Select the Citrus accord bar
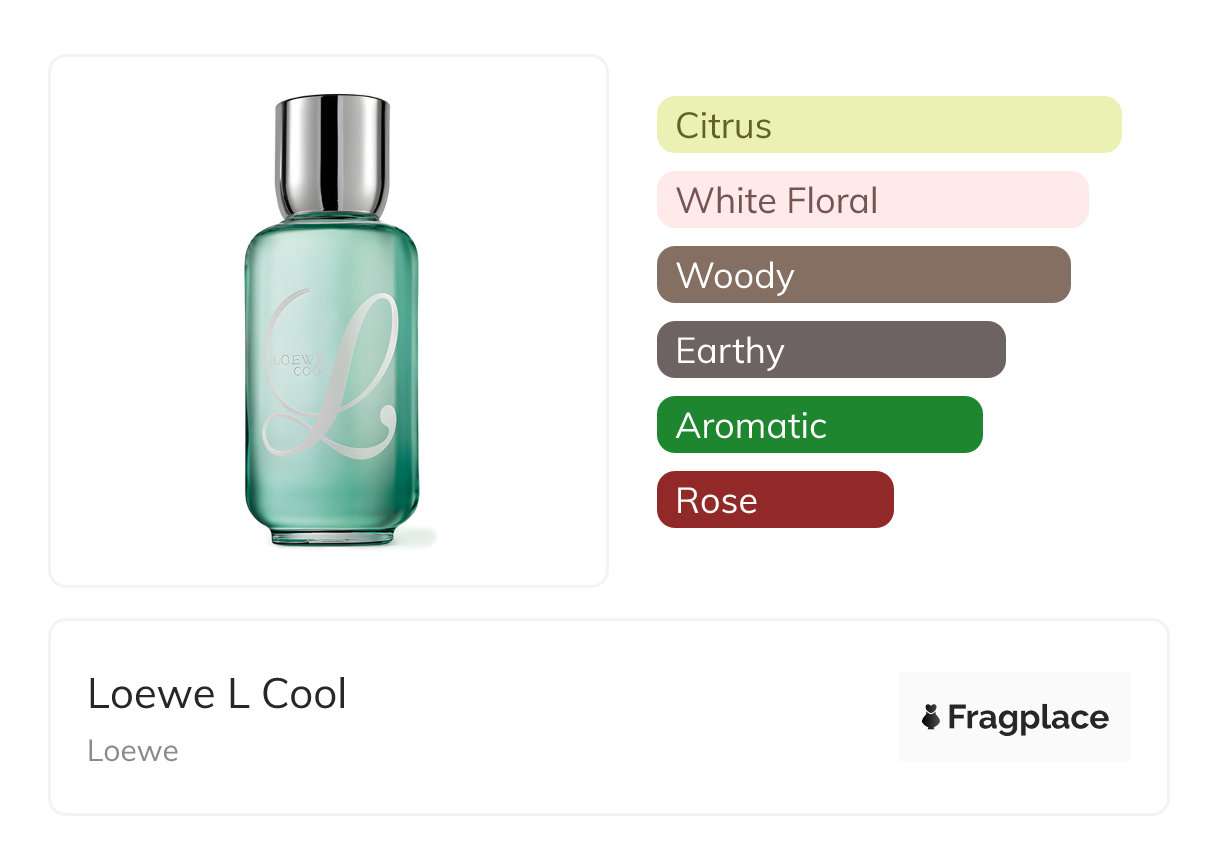Image resolution: width=1218 pixels, height=864 pixels. (888, 125)
